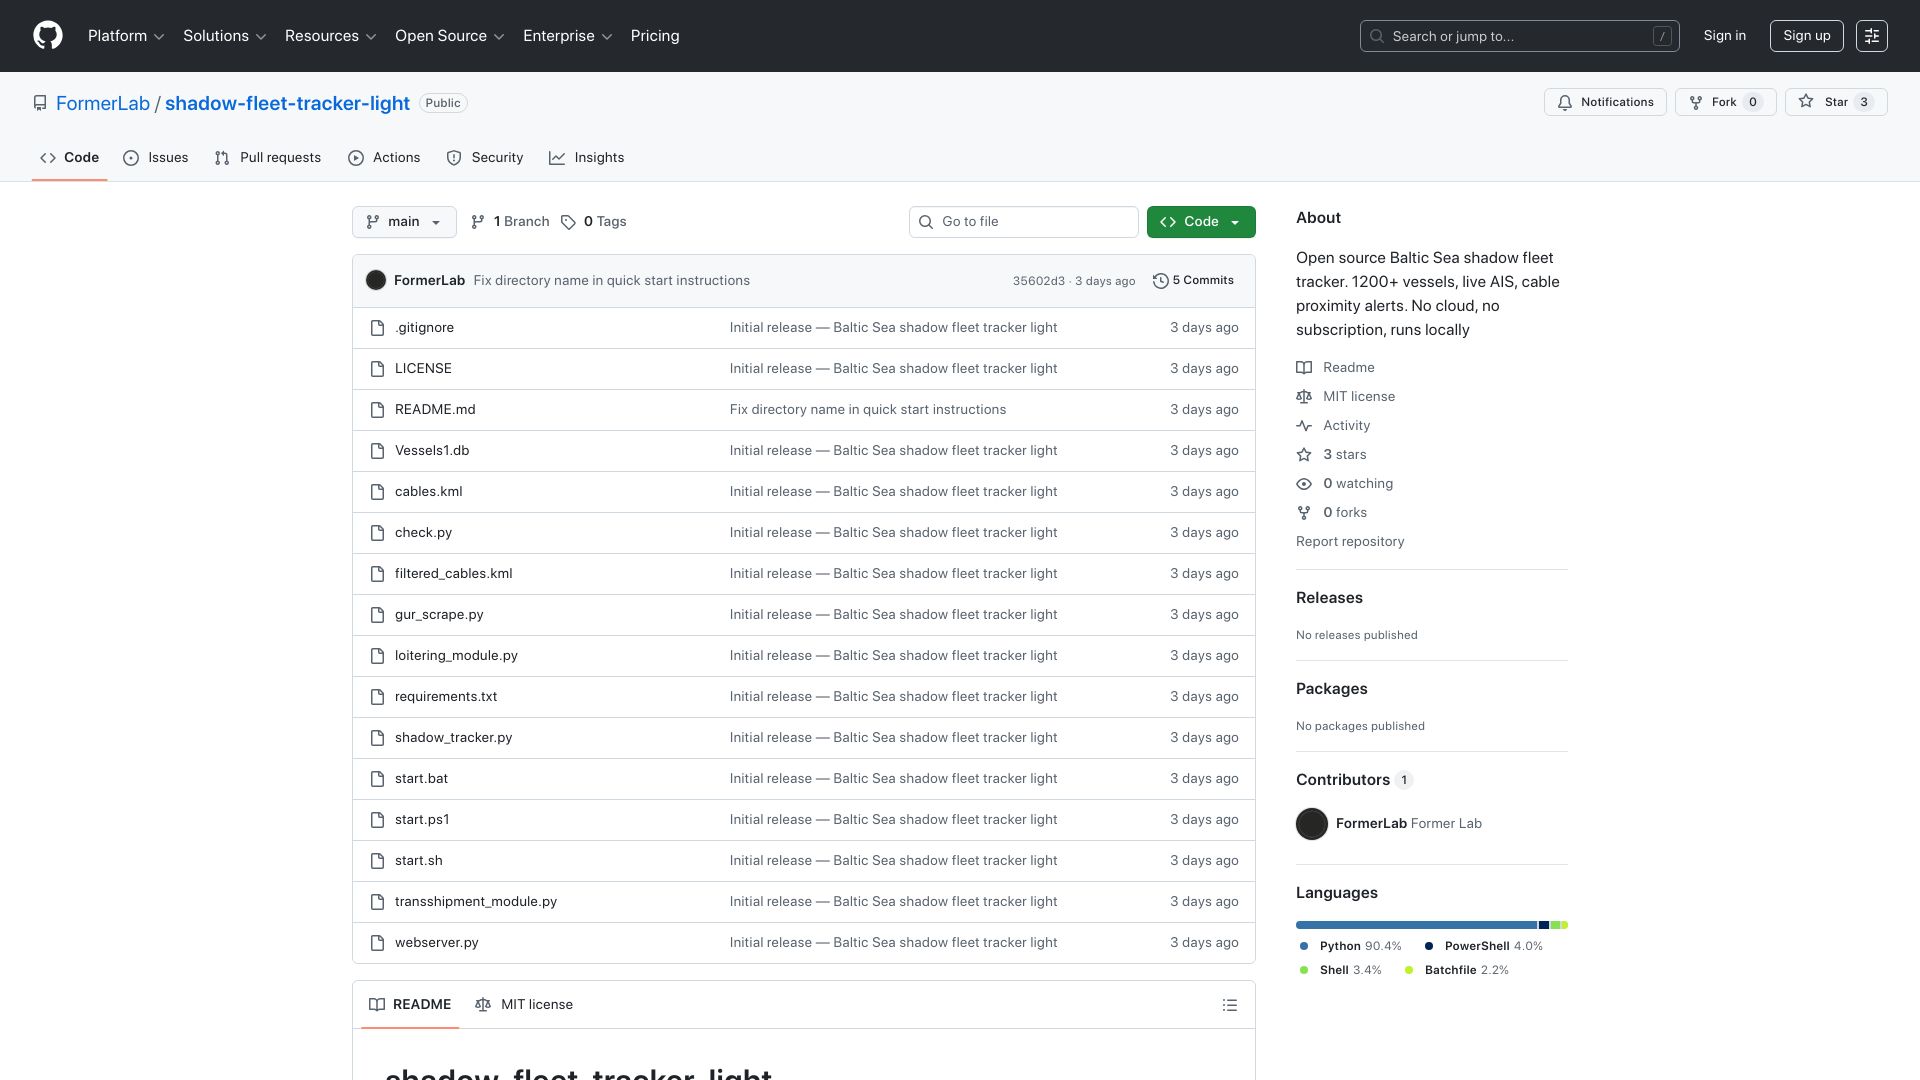The width and height of the screenshot is (1920, 1080).
Task: Open the loitering_module.py file
Action: click(x=456, y=656)
